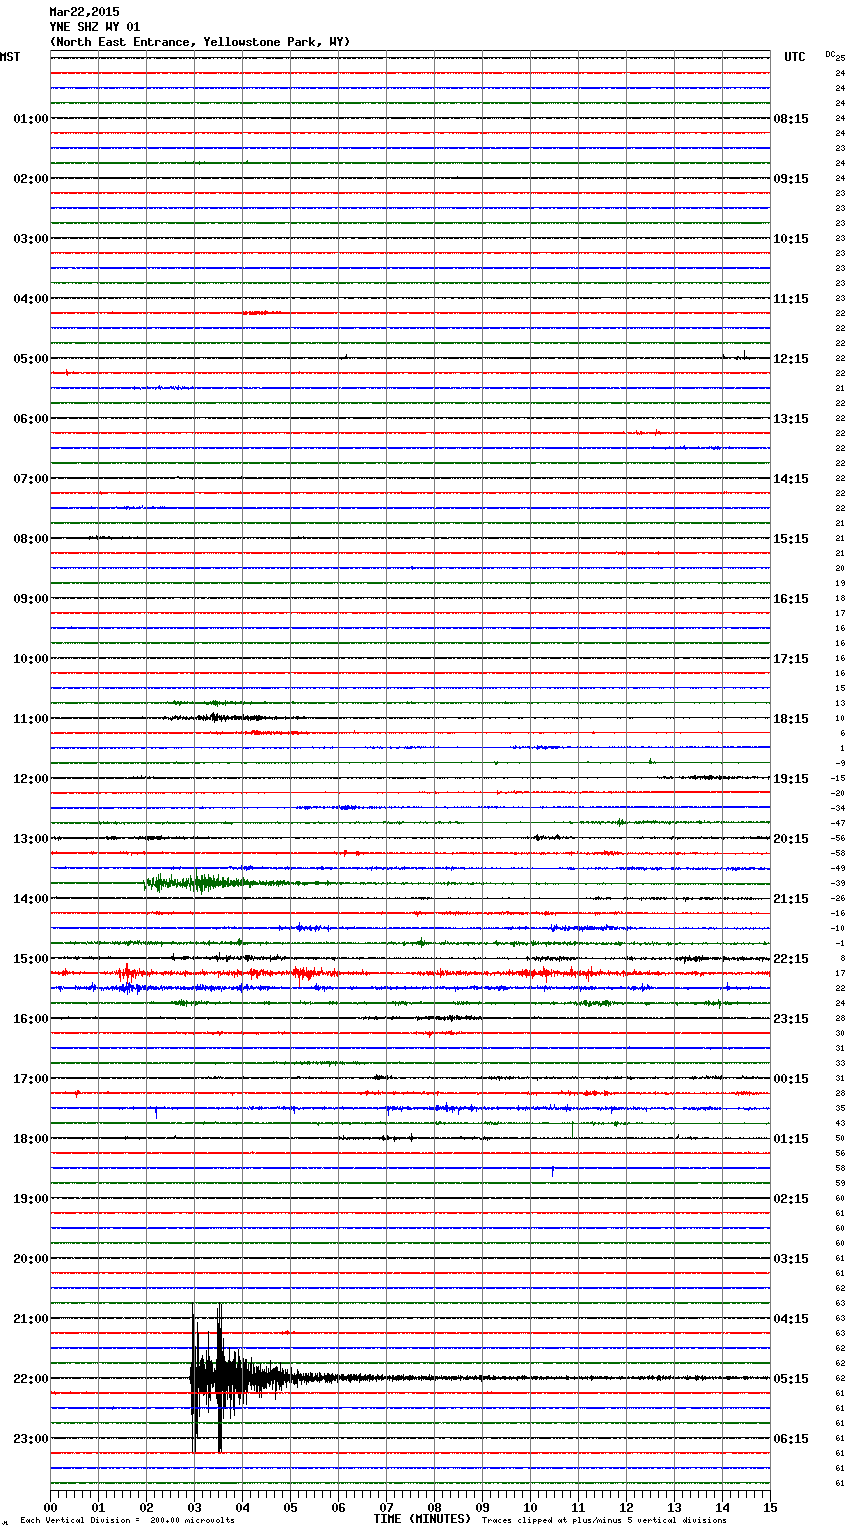Viewport: 850px width, 1534px height.
Task: Click the TIME (MINUTES) axis title
Action: pos(422,1519)
